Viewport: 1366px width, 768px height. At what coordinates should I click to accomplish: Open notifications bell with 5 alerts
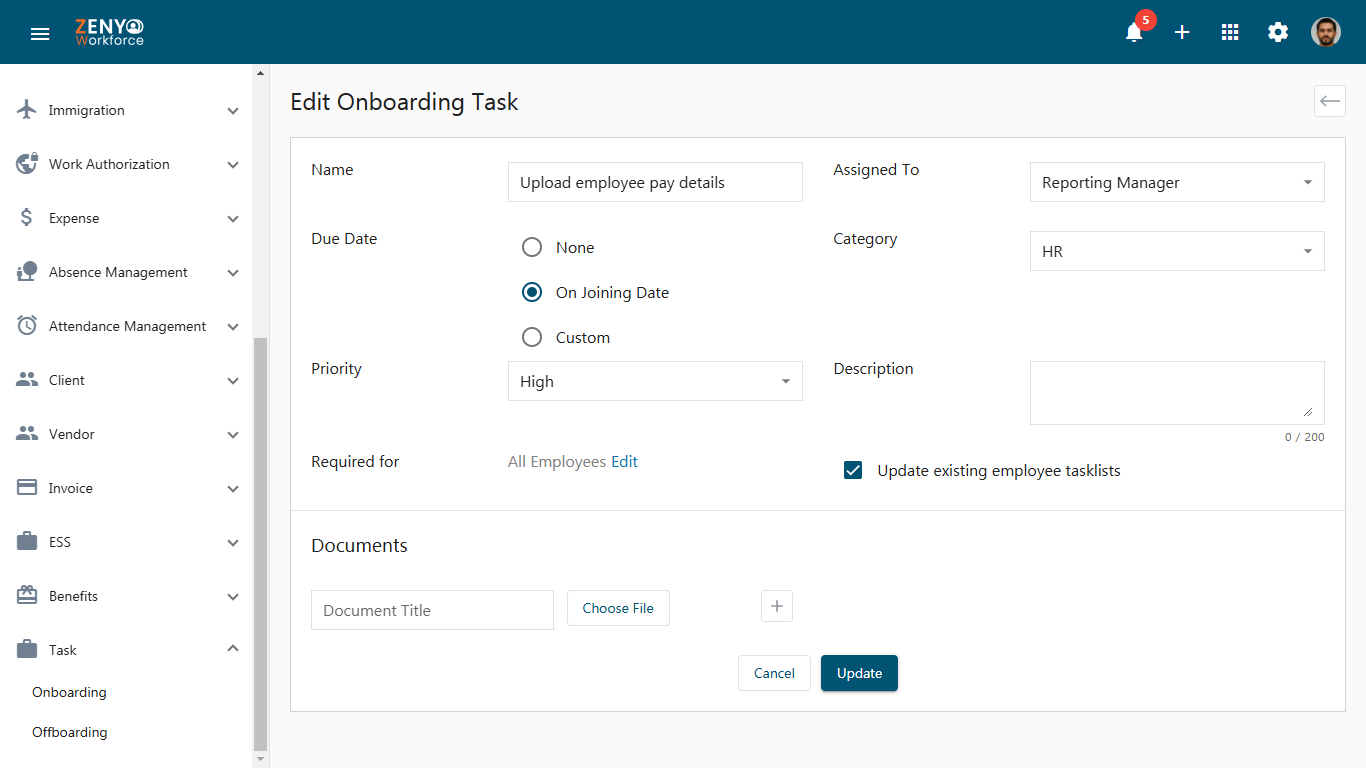1134,32
